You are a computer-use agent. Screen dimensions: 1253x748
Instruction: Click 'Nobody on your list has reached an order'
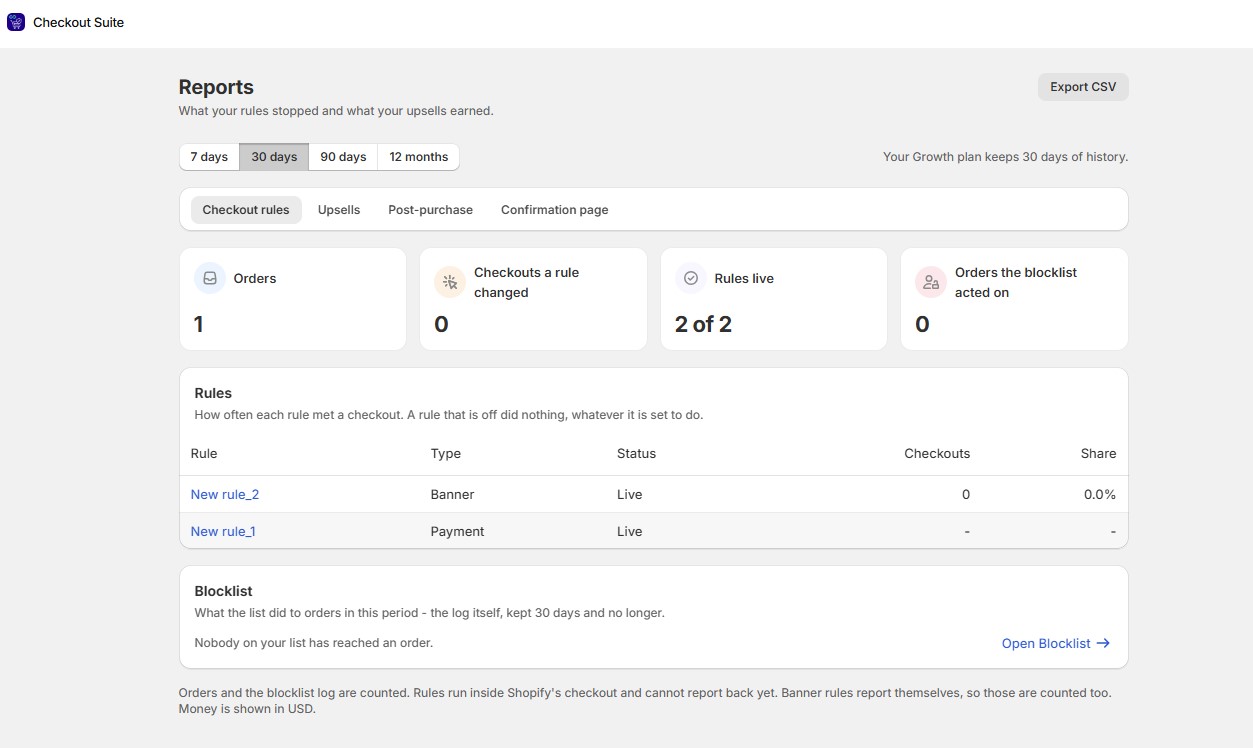pos(314,643)
